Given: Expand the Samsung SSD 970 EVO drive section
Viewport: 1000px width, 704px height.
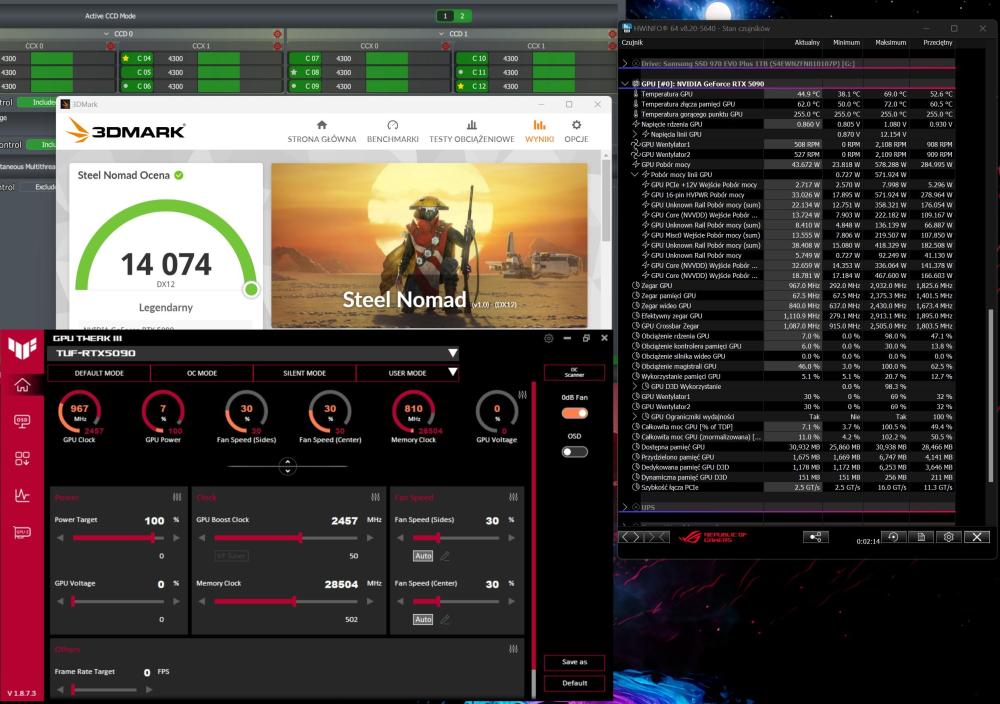Looking at the screenshot, I should 625,64.
